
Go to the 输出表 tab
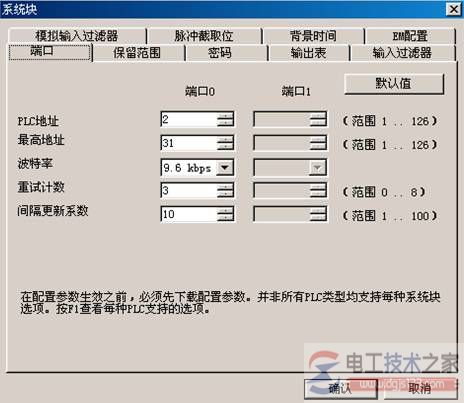click(308, 53)
